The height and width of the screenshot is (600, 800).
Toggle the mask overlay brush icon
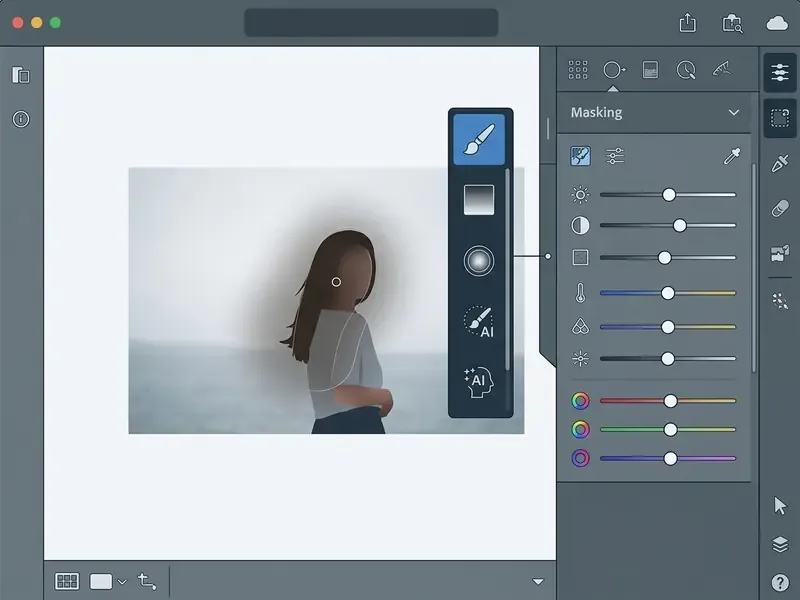[x=581, y=156]
